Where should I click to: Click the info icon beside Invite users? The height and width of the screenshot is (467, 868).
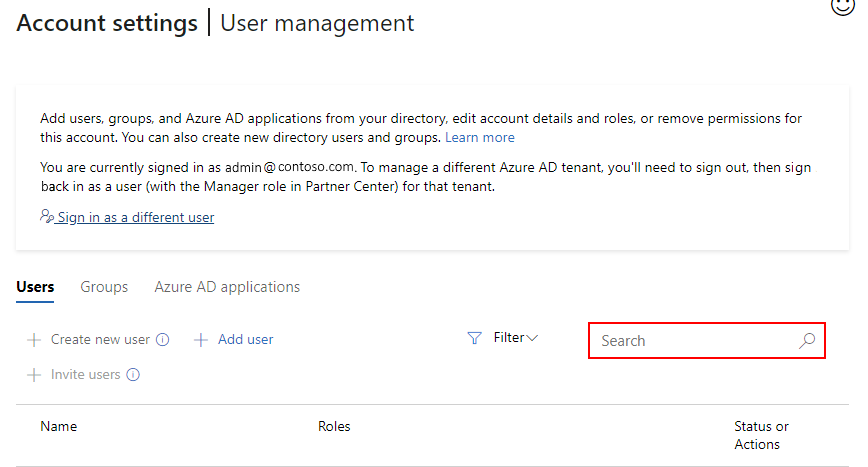(133, 375)
